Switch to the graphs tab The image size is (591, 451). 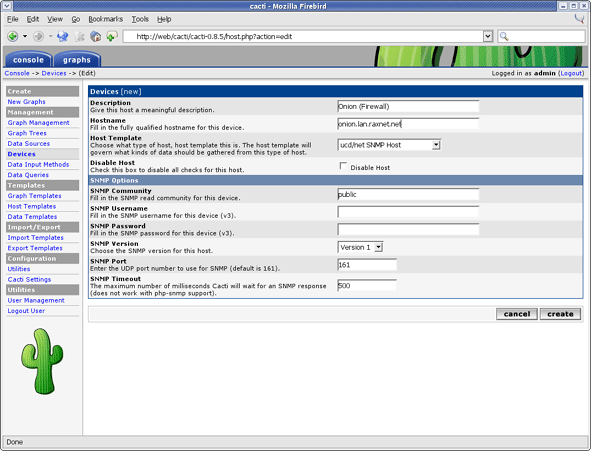(x=77, y=60)
